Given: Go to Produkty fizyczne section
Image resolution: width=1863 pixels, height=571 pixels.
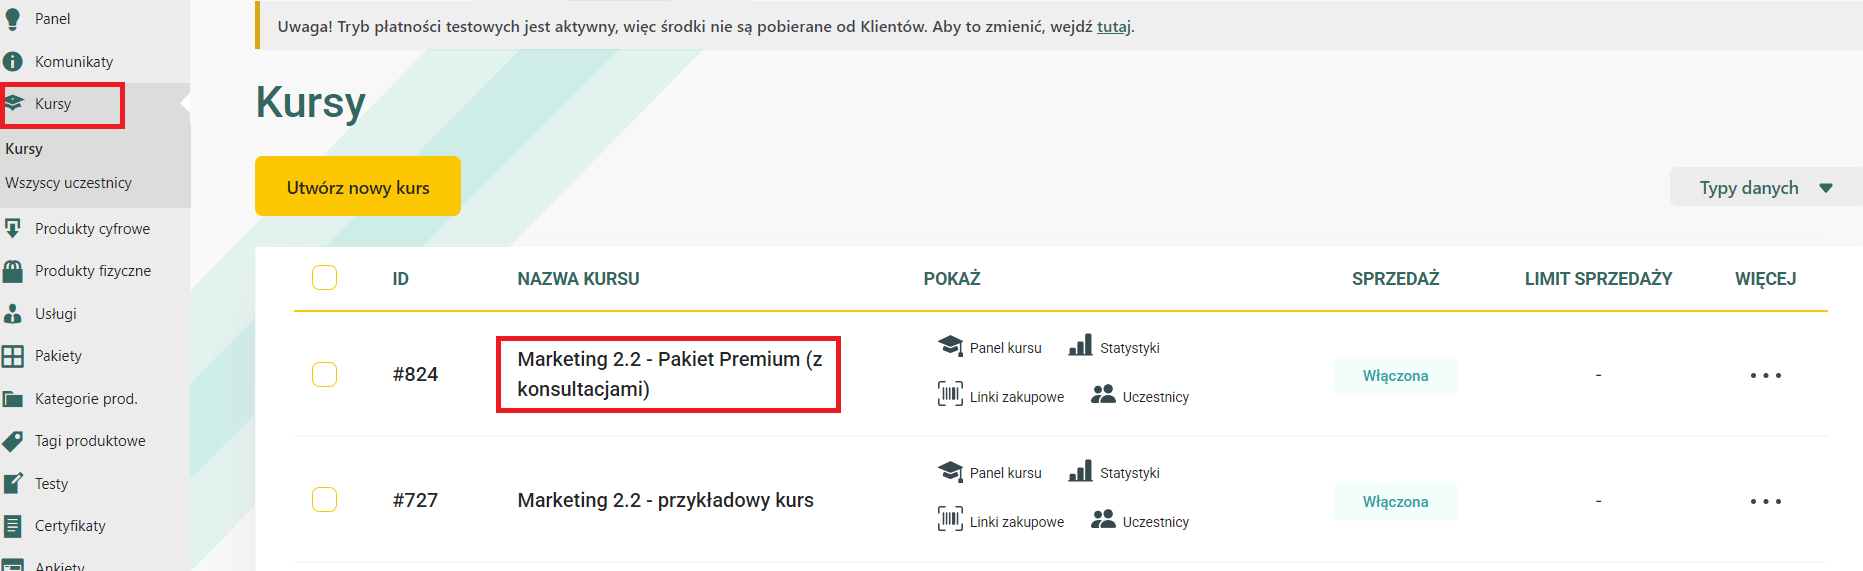Looking at the screenshot, I should click(92, 271).
